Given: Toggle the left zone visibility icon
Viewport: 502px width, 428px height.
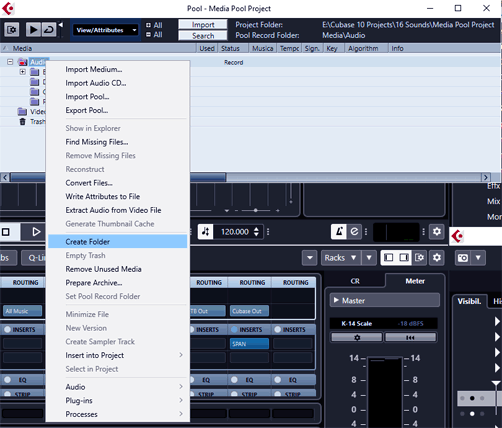Looking at the screenshot, I should click(x=389, y=258).
